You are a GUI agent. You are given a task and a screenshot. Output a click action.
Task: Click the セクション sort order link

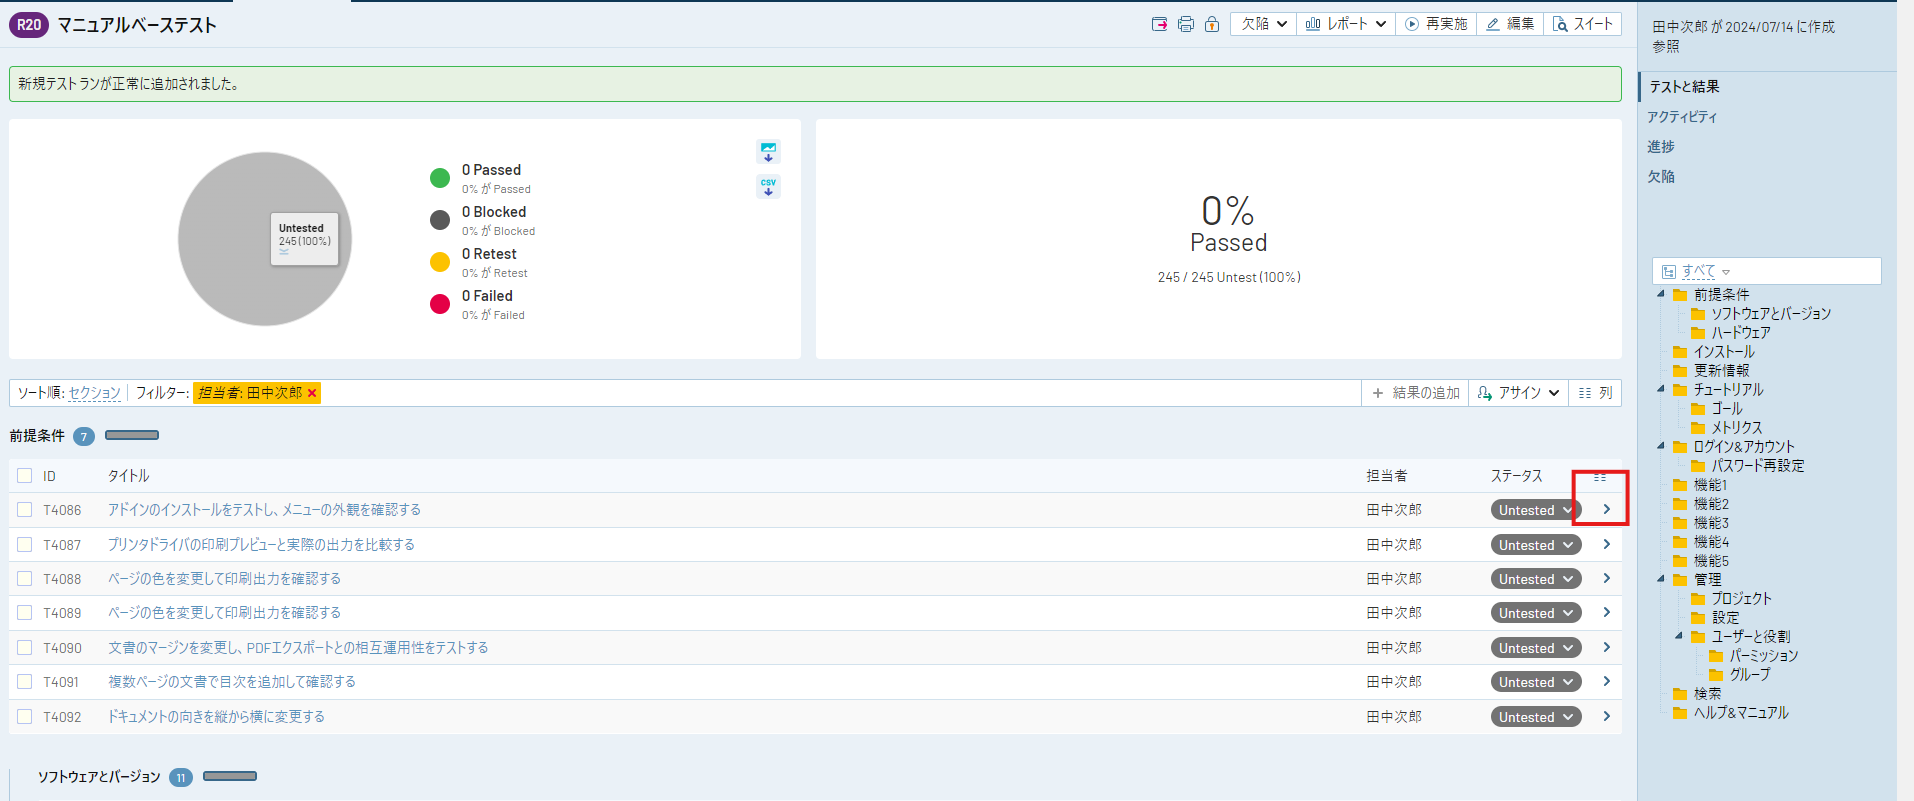[95, 393]
